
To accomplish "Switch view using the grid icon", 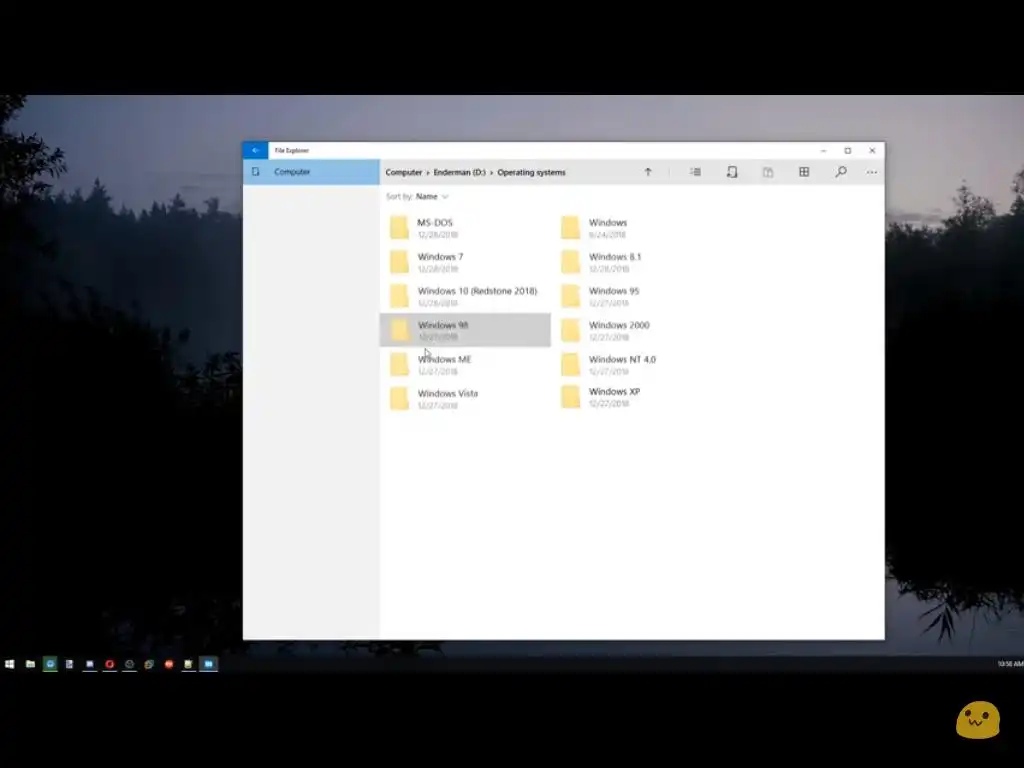I will (x=804, y=172).
